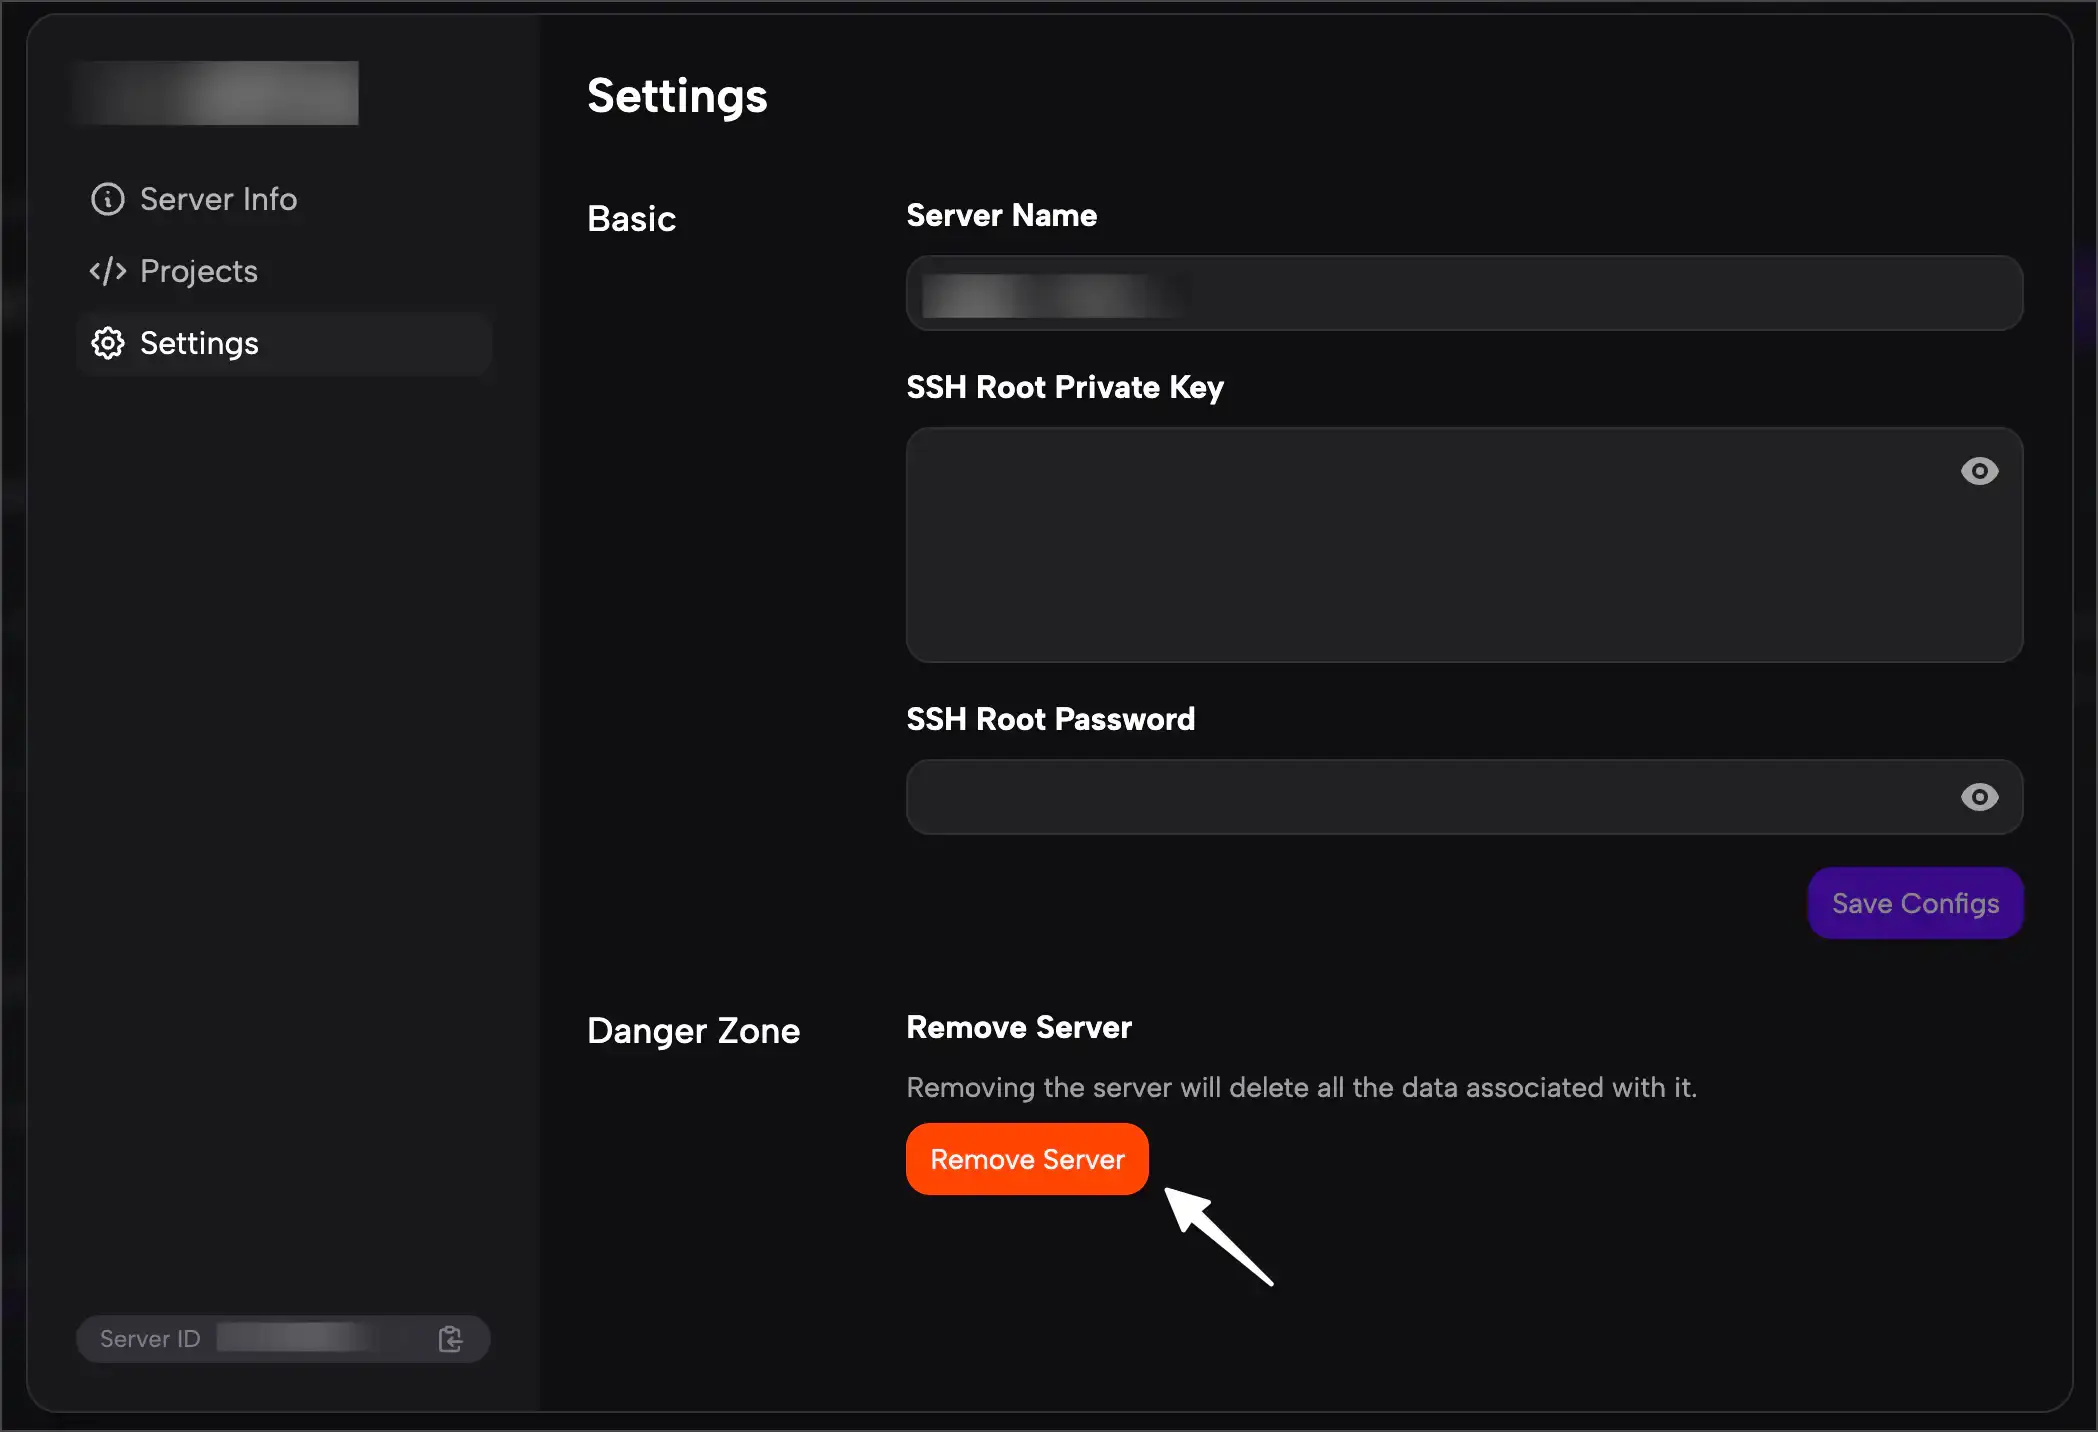This screenshot has width=2098, height=1432.
Task: Click the Settings page heading
Action: pyautogui.click(x=677, y=96)
